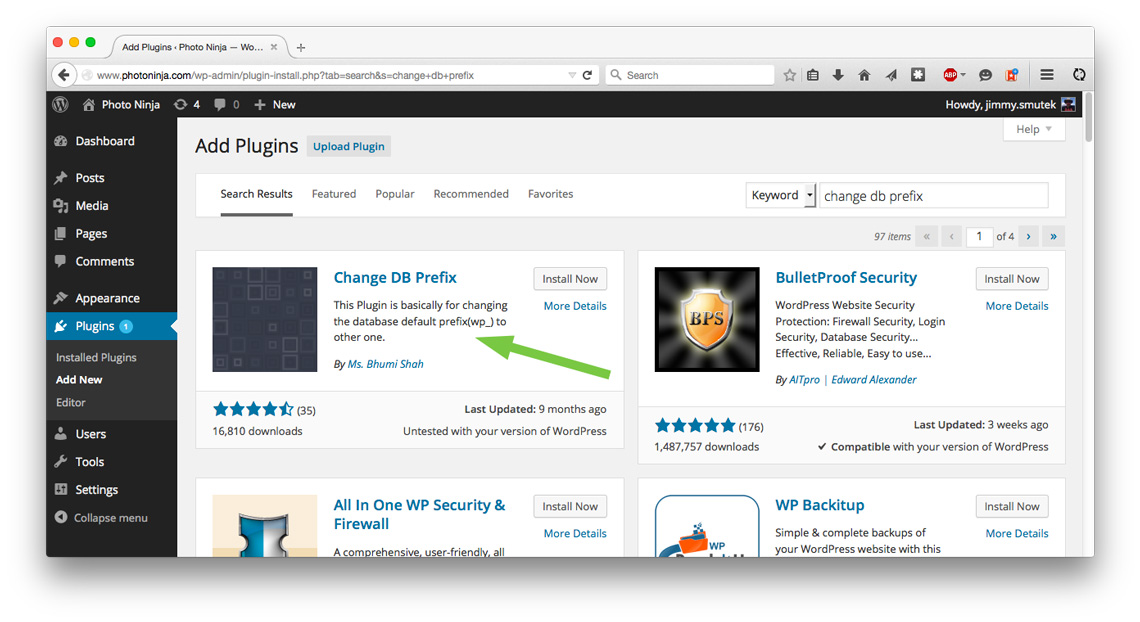This screenshot has height=622, width=1140.
Task: Click the current page number field
Action: pos(979,236)
